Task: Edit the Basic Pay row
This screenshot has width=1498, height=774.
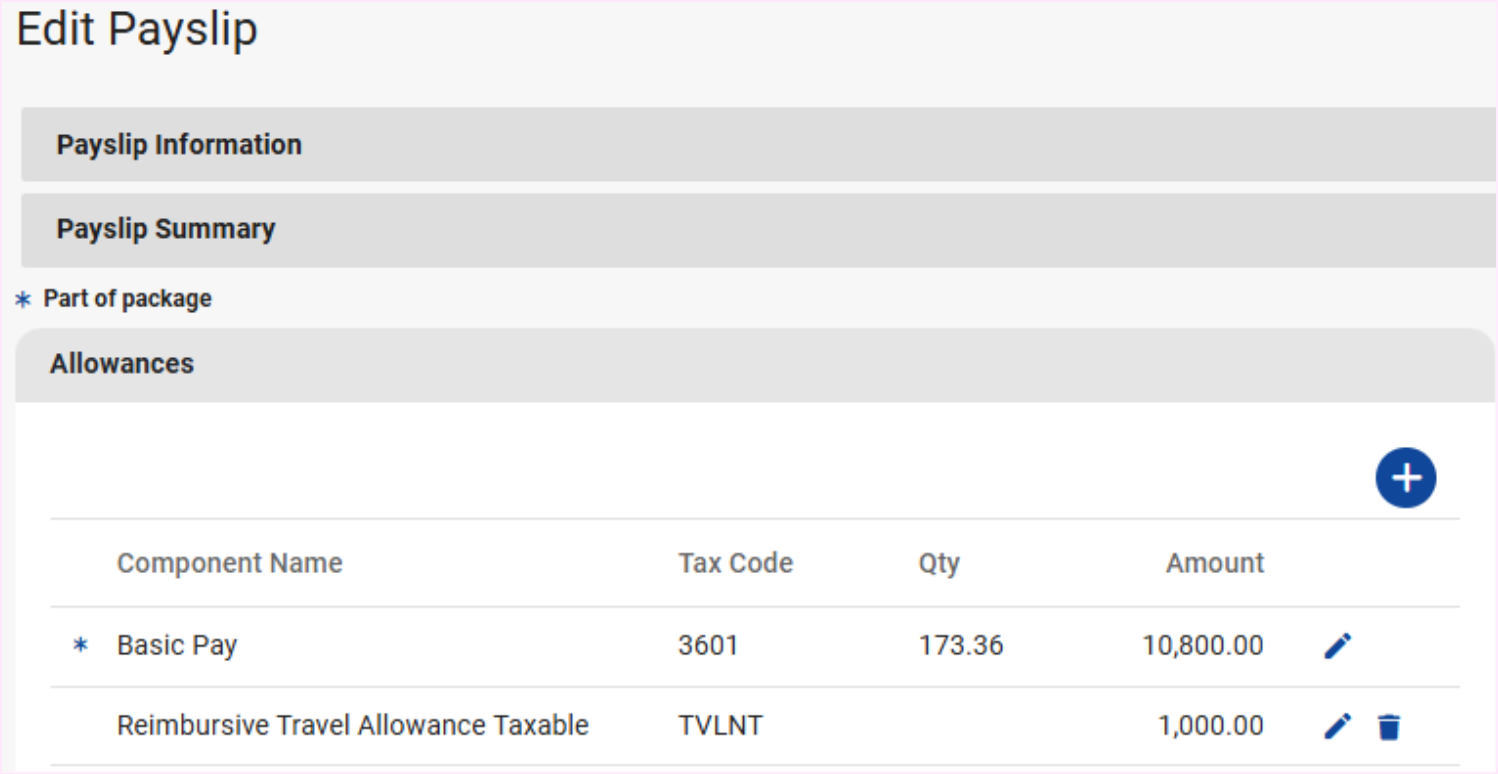Action: [1337, 646]
